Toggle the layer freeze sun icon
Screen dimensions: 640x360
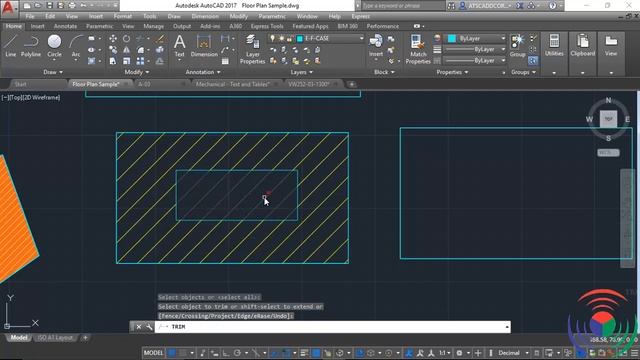pyautogui.click(x=281, y=38)
